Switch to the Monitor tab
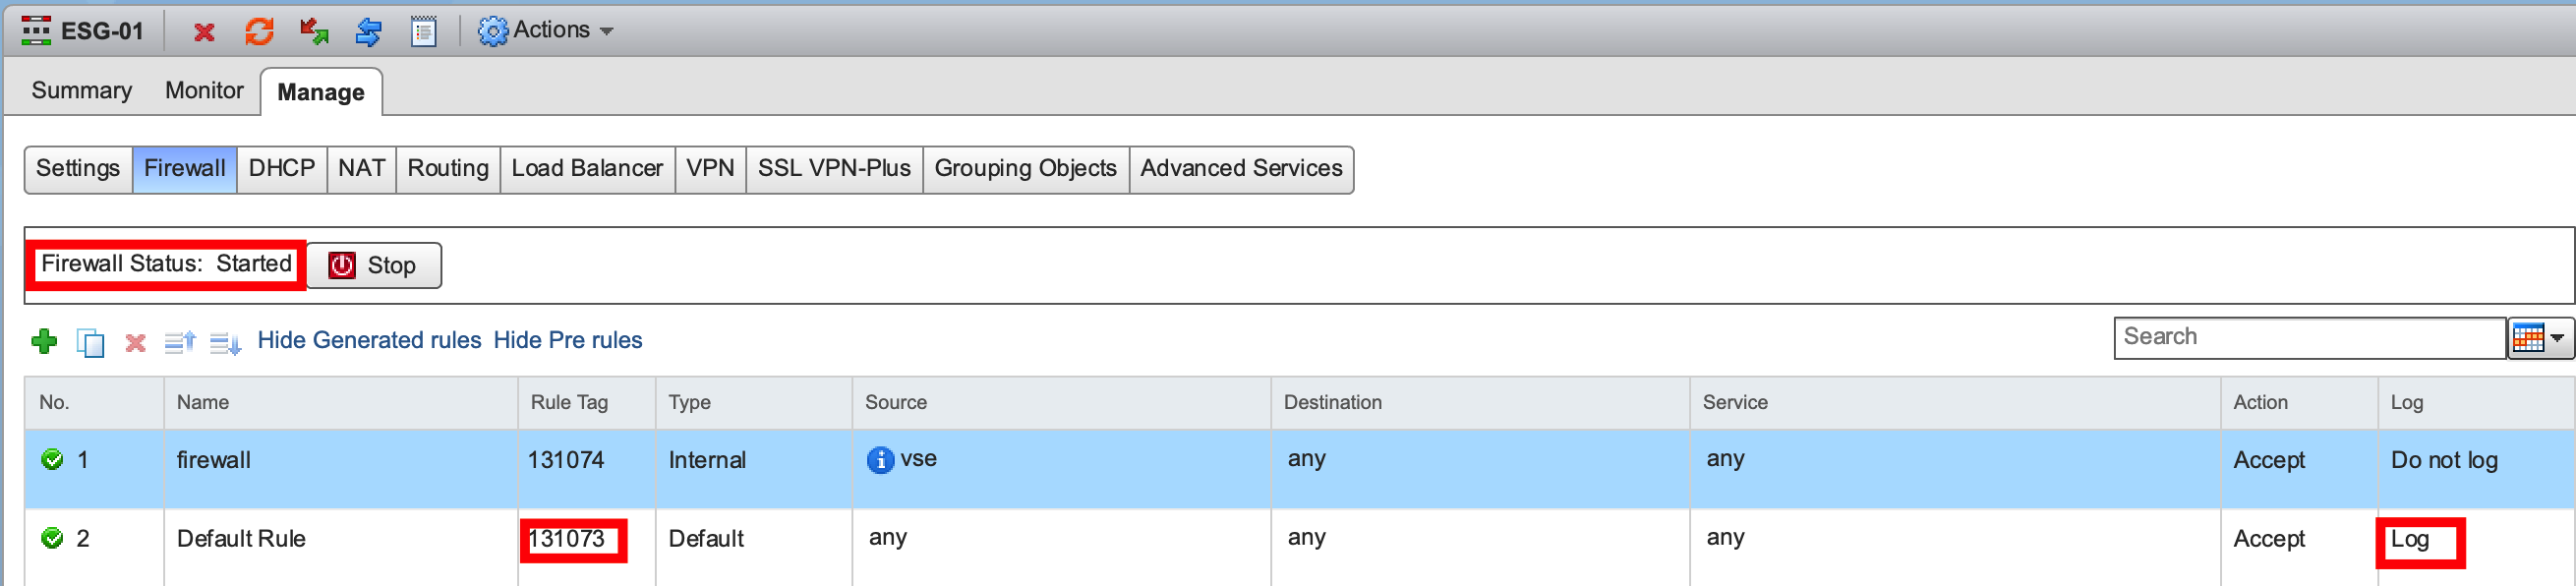 click(204, 91)
